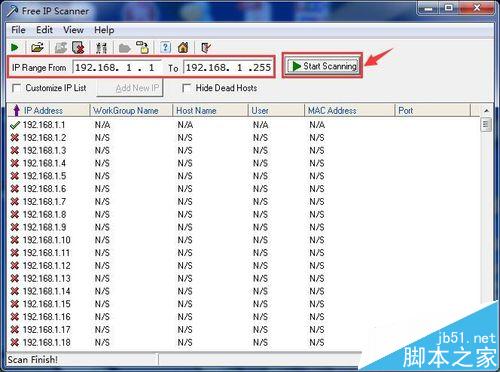
Task: Click the Start Scanning button
Action: [x=322, y=66]
